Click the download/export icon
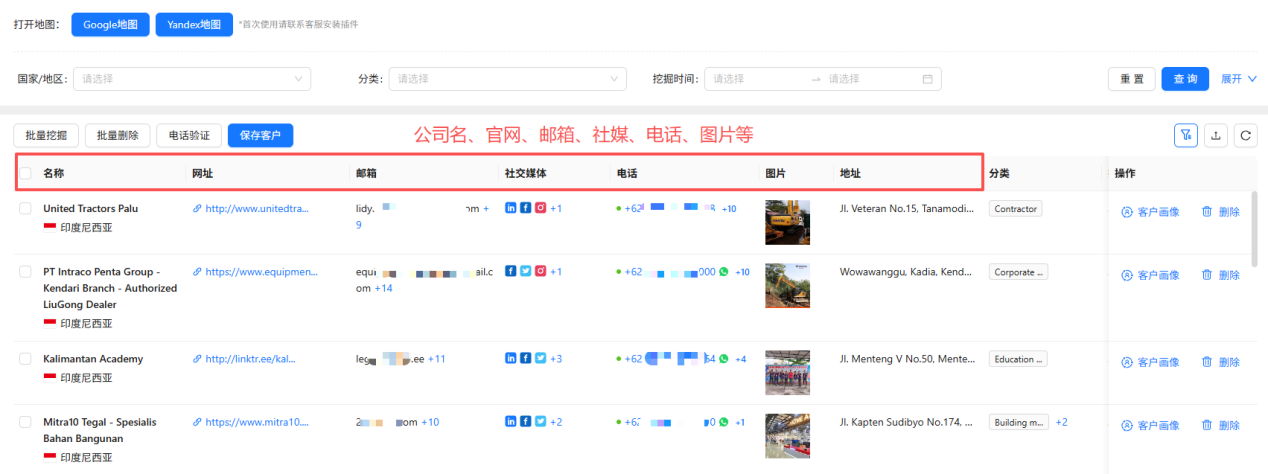Viewport: 1268px width, 474px height. [x=1216, y=135]
